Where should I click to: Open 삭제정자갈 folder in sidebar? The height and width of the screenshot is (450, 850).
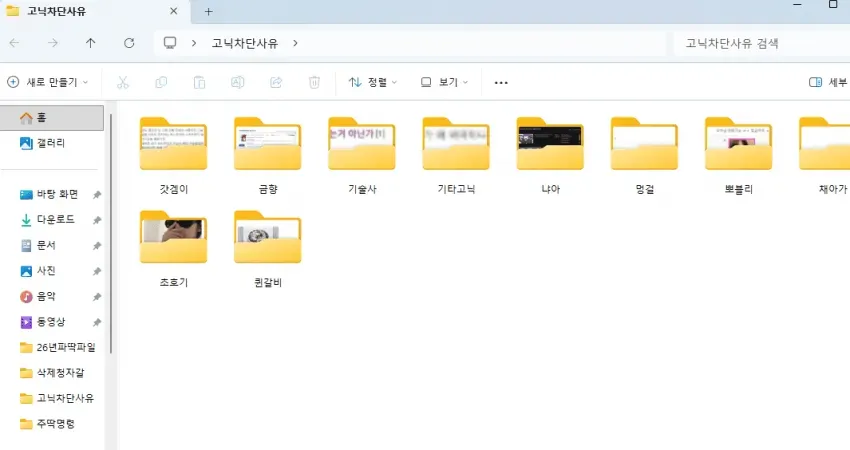point(54,372)
